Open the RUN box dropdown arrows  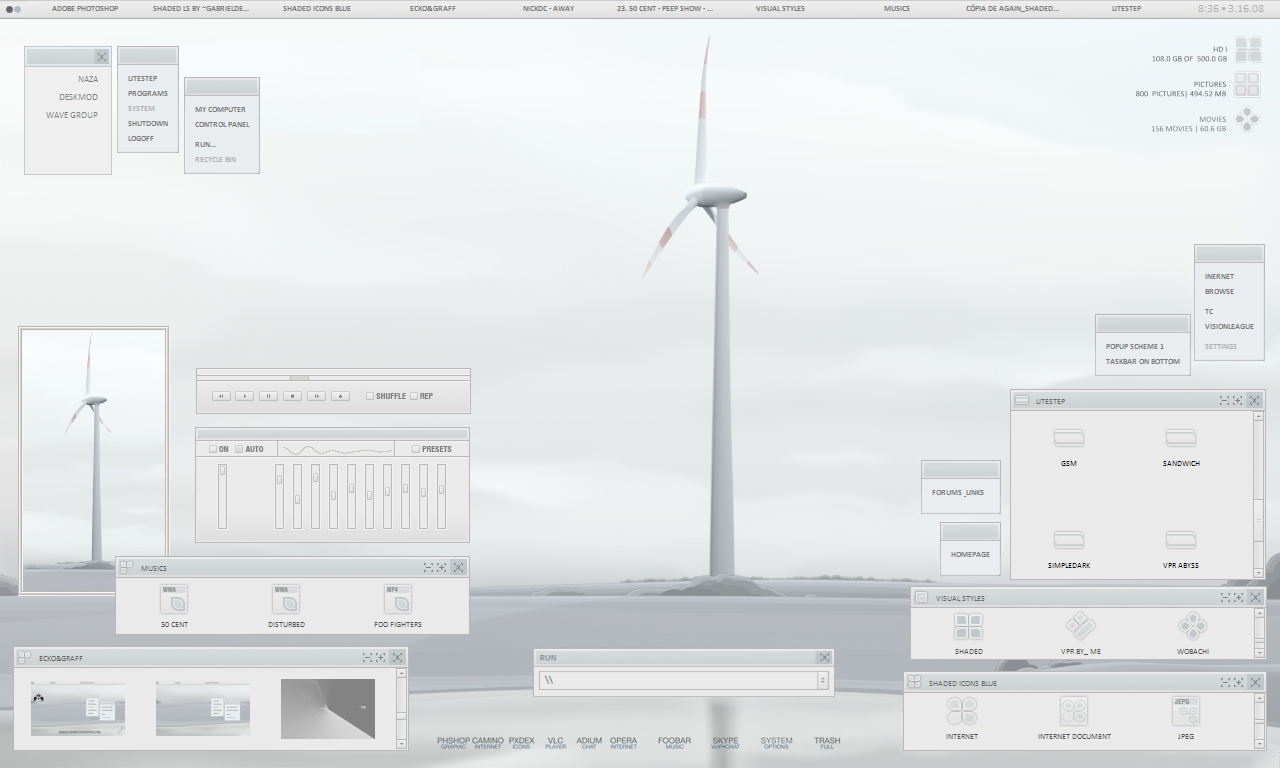click(823, 680)
